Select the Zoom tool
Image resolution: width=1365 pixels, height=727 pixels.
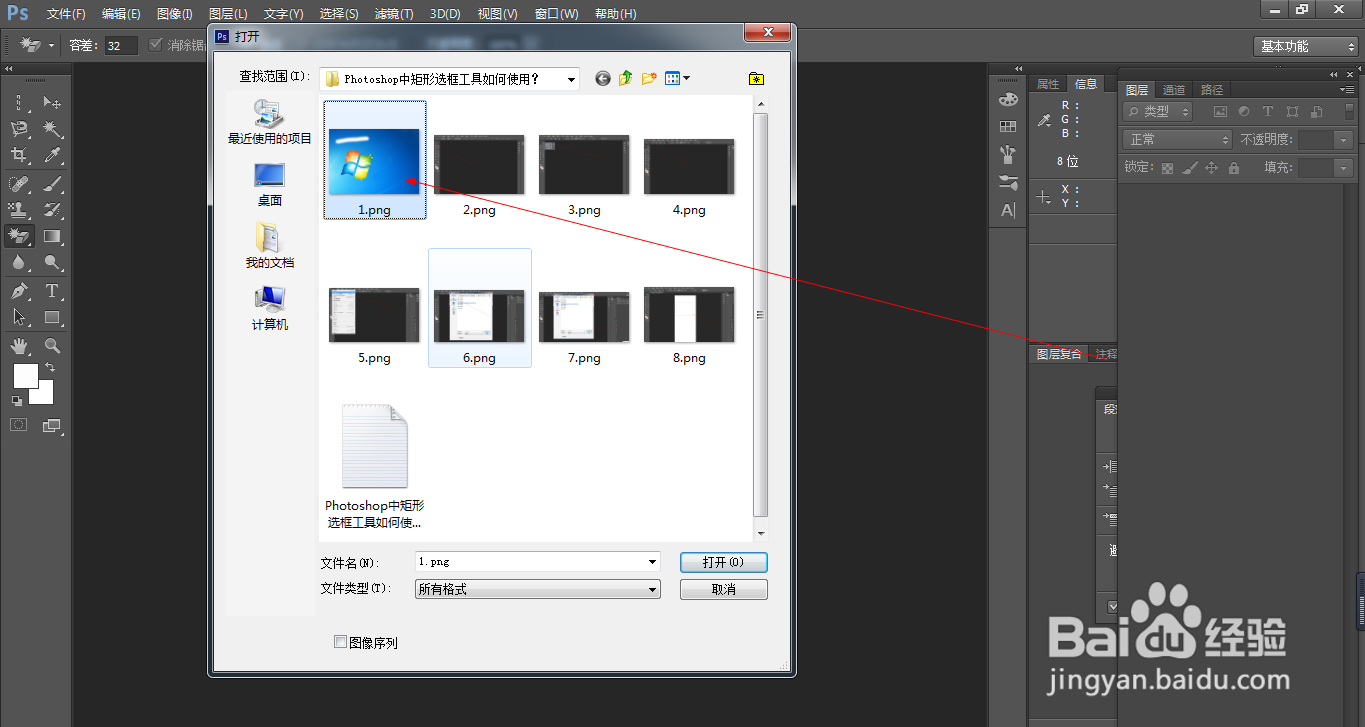(x=51, y=345)
